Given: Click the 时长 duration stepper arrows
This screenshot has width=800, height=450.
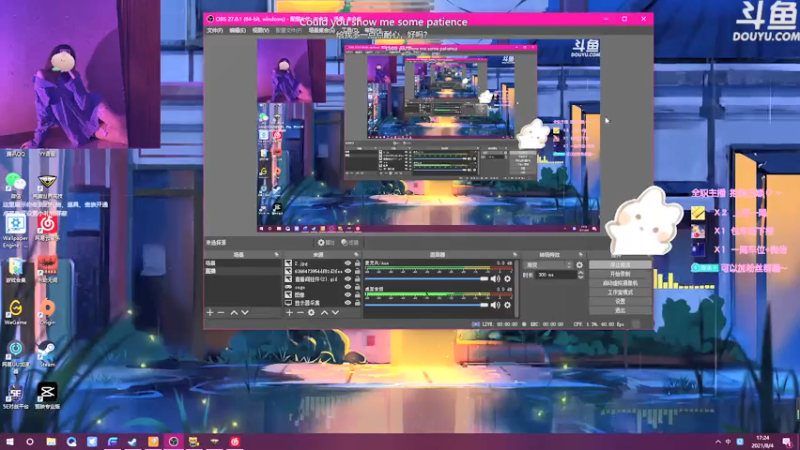Looking at the screenshot, I should click(x=580, y=274).
